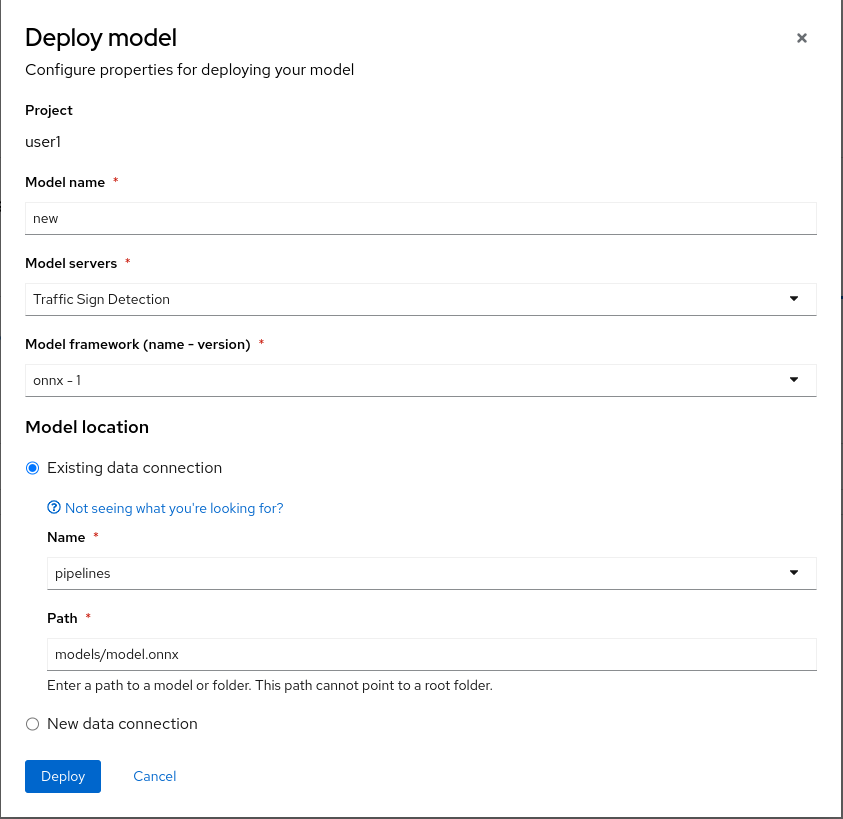Close the Deploy model dialog
The height and width of the screenshot is (819, 843).
click(801, 38)
